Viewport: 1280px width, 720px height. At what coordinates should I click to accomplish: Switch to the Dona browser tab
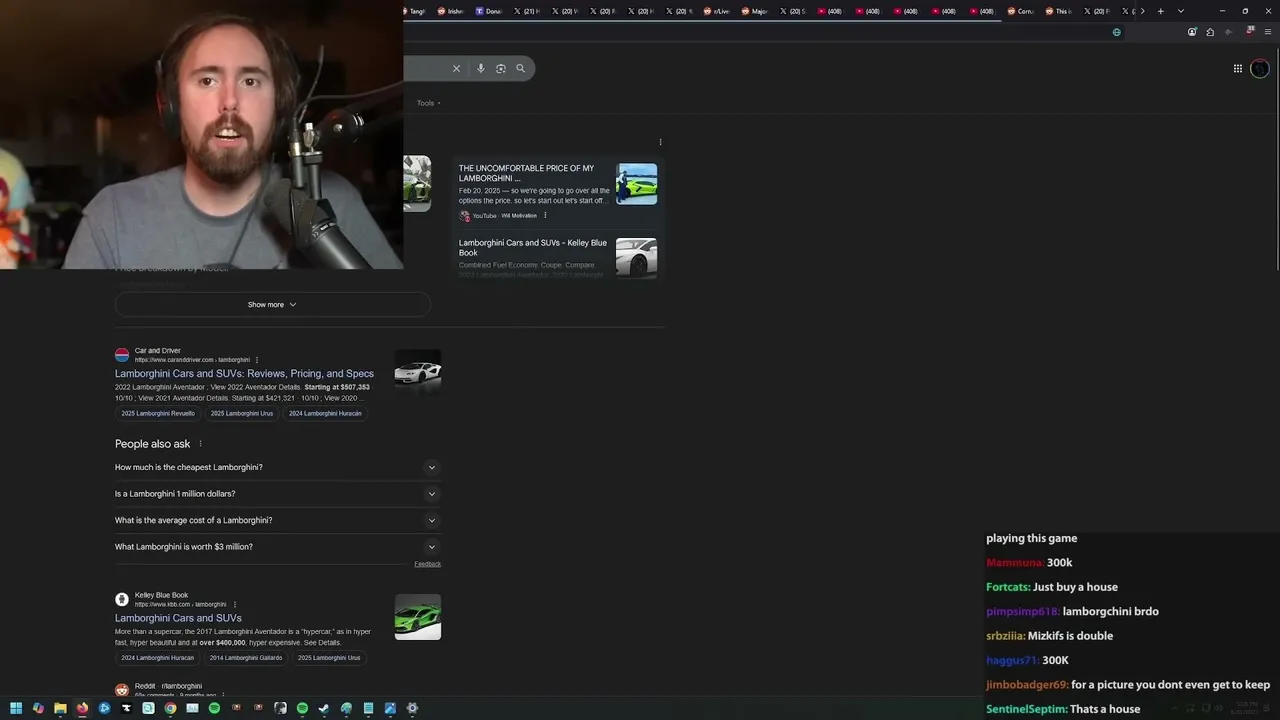coord(489,11)
